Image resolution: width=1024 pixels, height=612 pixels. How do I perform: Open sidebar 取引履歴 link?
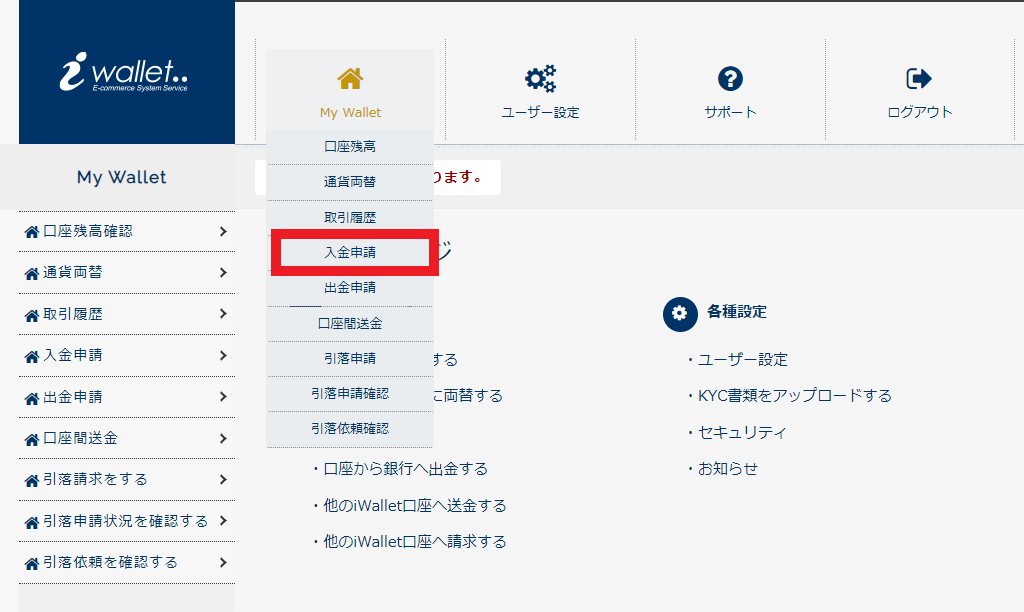click(72, 314)
